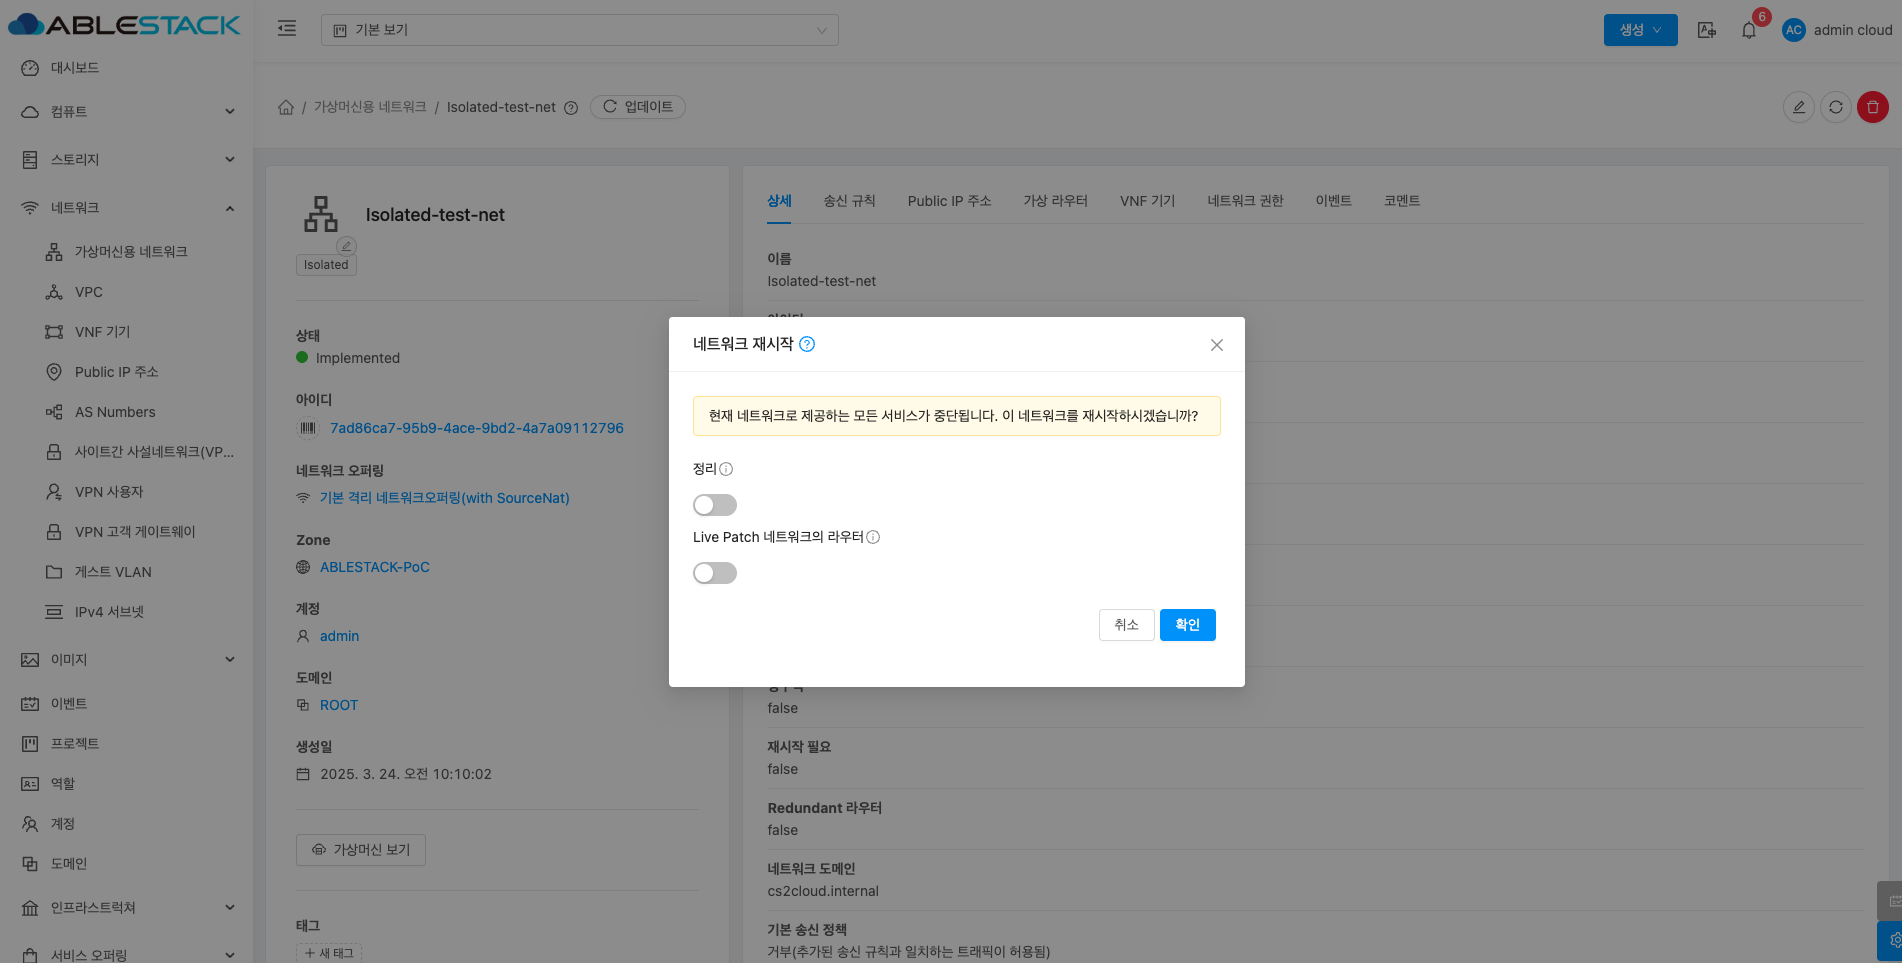Screen dimensions: 1902x963
Task: Open the 기본 보기 view dropdown
Action: point(579,30)
